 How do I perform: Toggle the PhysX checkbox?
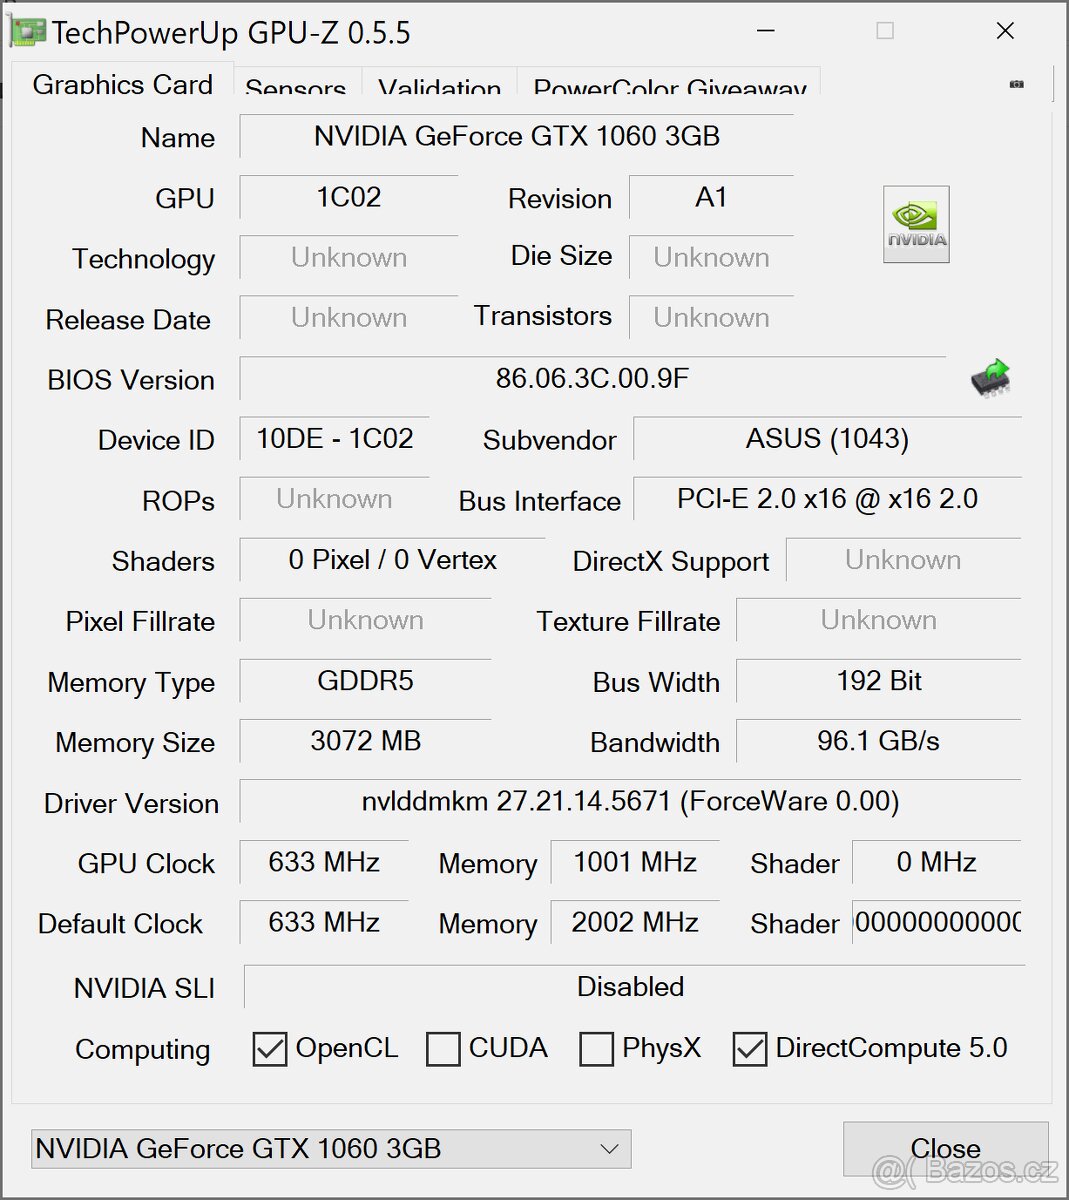[597, 1049]
